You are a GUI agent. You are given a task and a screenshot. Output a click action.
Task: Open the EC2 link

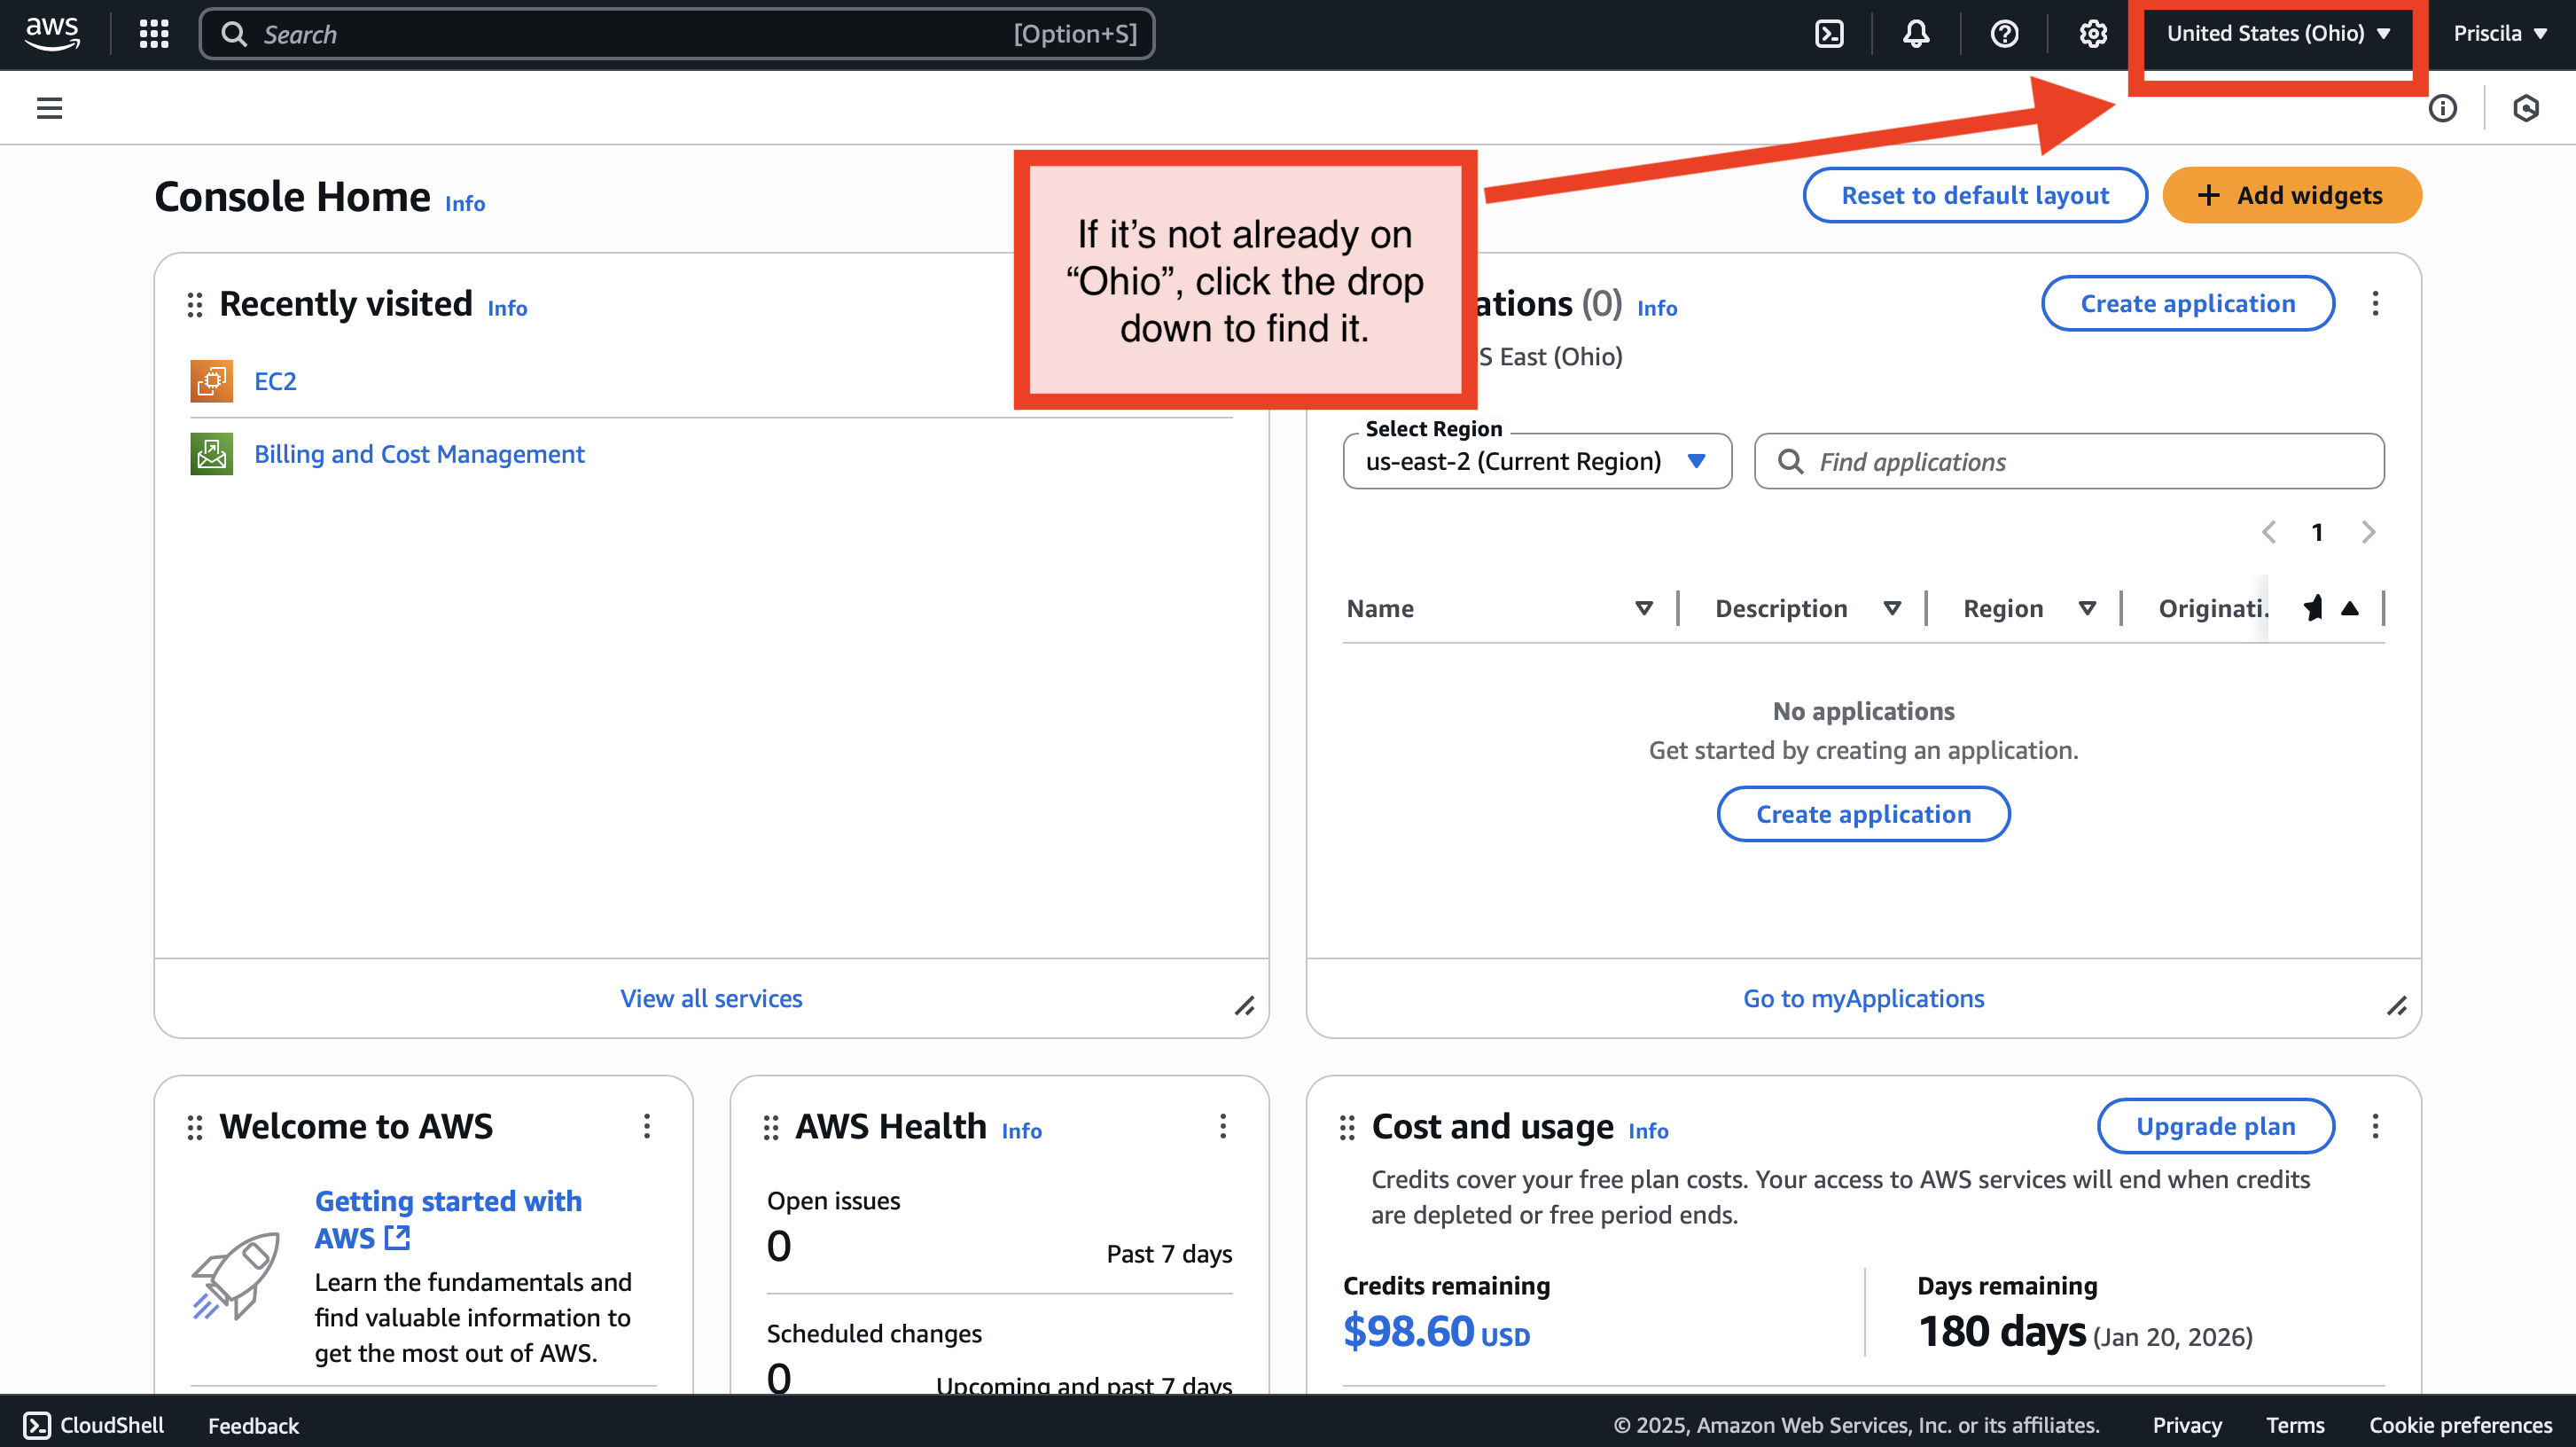(275, 381)
